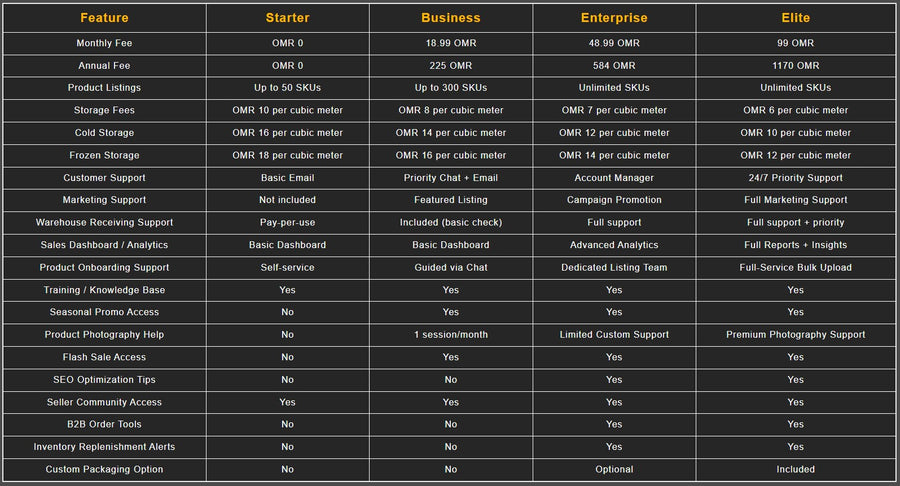Click the Feature column header
Image resolution: width=900 pixels, height=486 pixels.
pos(104,18)
